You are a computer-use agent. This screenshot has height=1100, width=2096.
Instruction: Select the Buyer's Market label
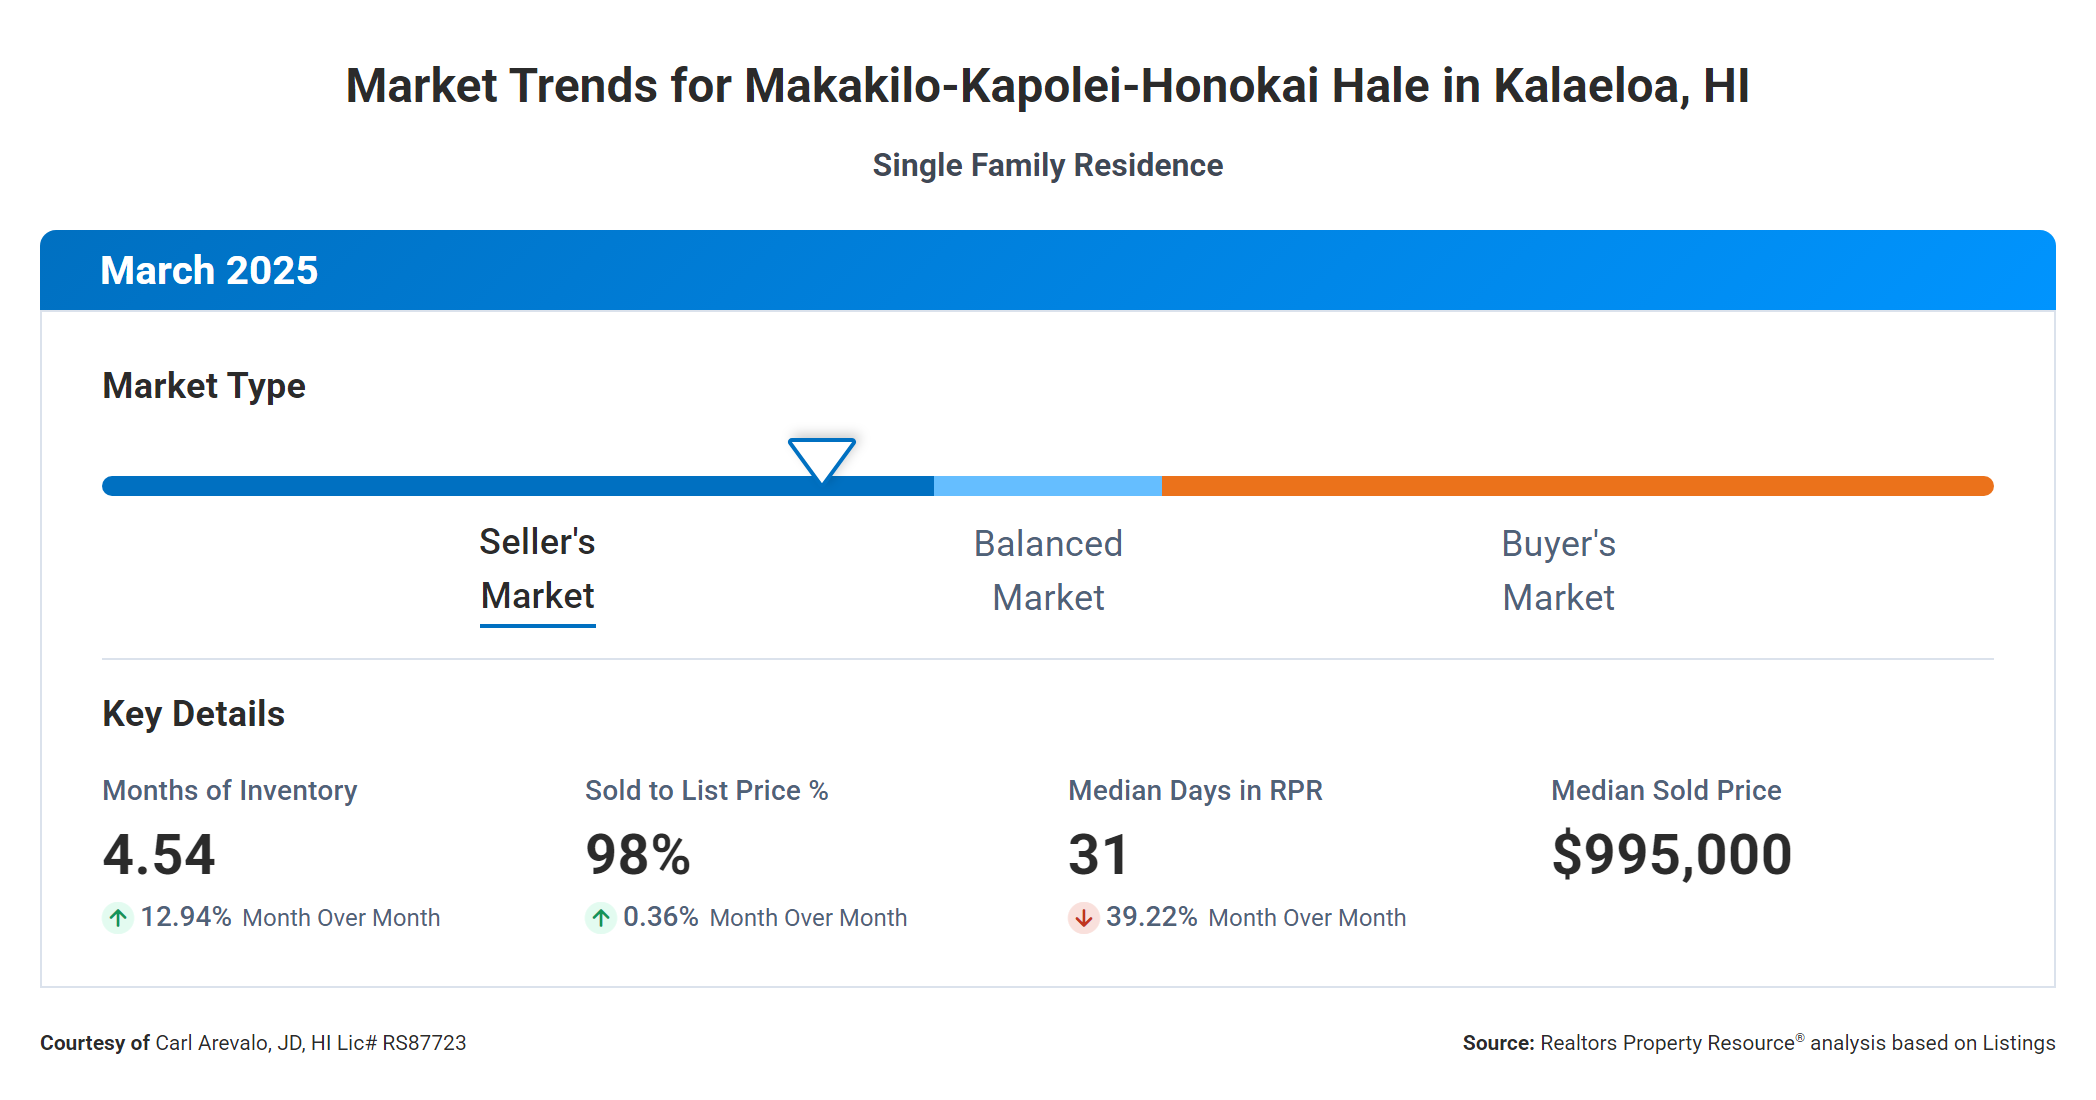tap(1558, 570)
